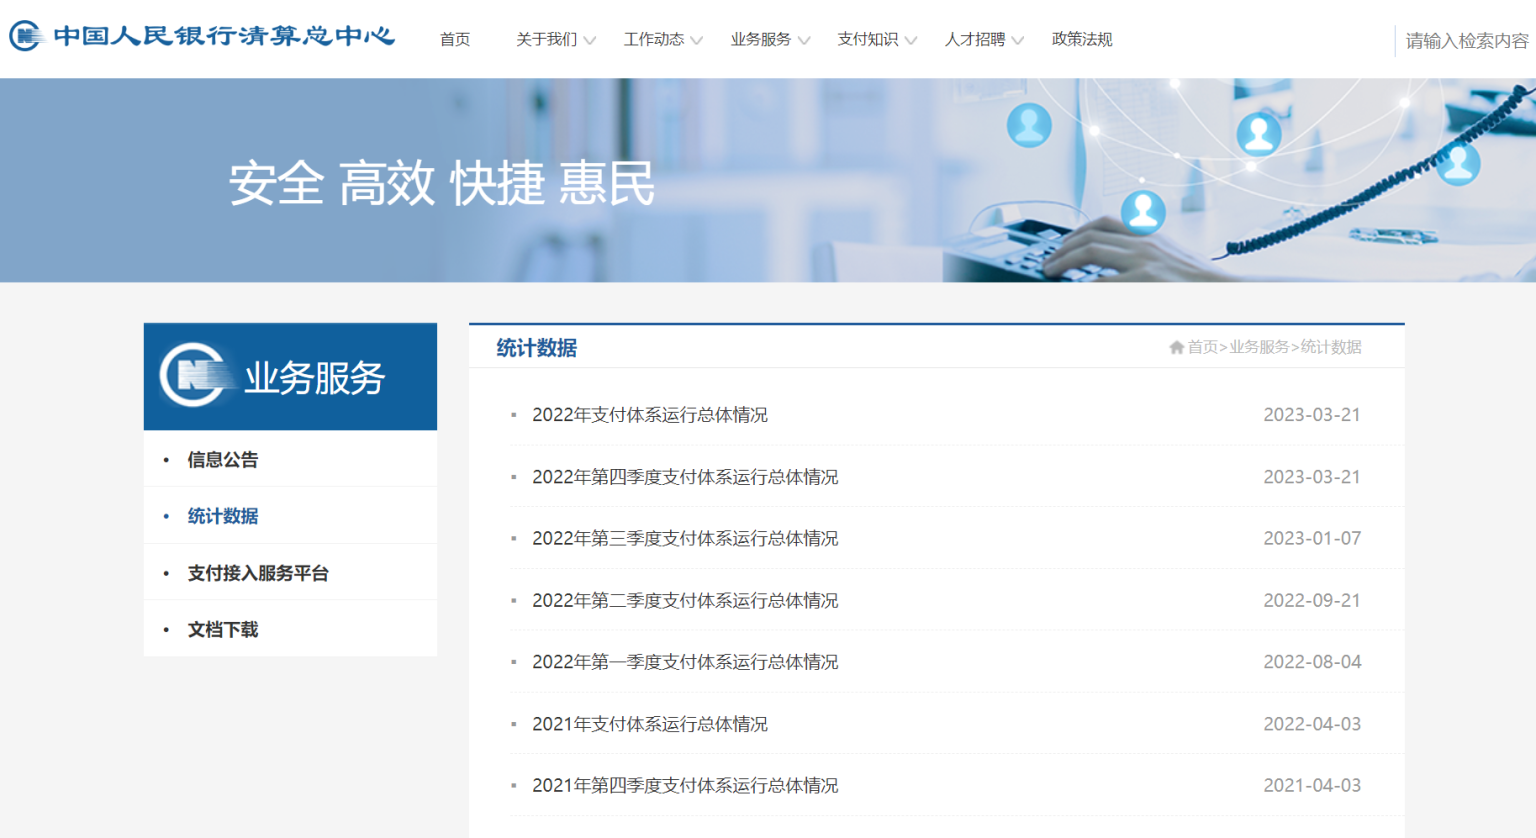Screen dimensions: 1536x838
Task: Select 信息公告 in the sidebar
Action: coord(223,460)
